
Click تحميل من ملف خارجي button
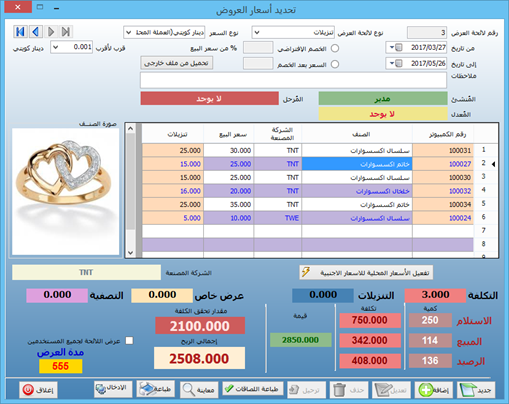point(176,63)
